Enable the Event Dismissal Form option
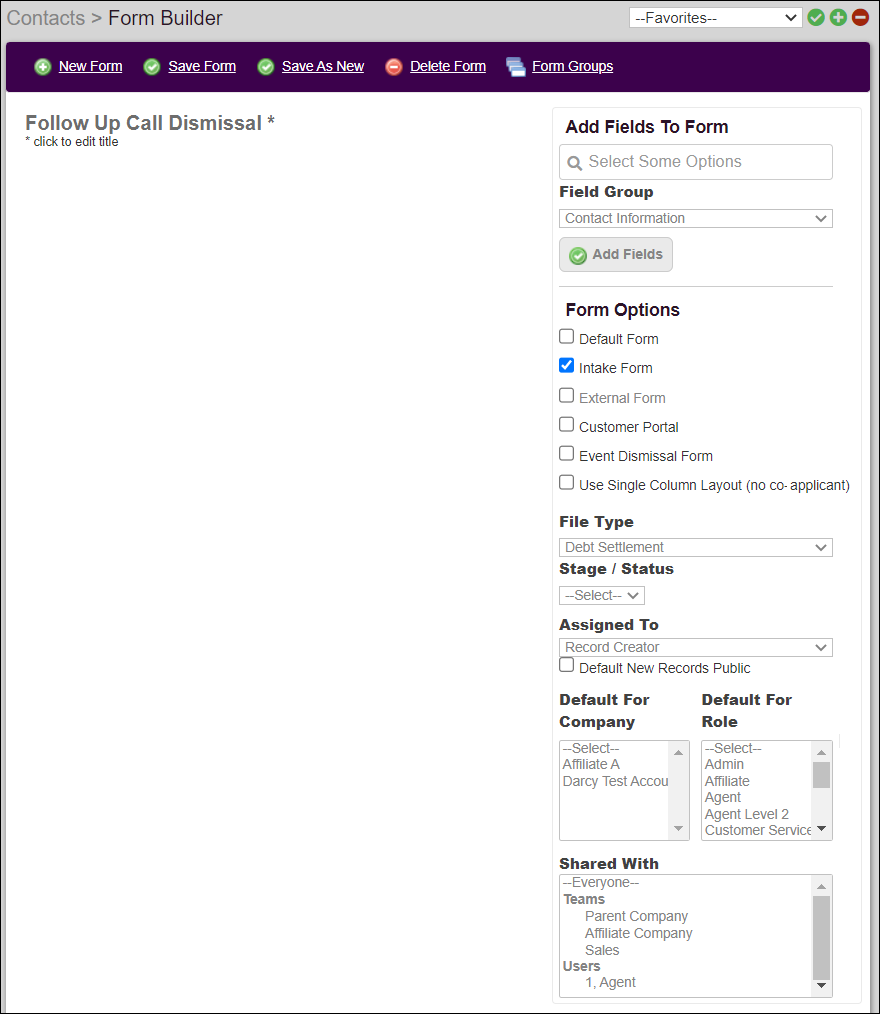The height and width of the screenshot is (1014, 880). coord(566,453)
